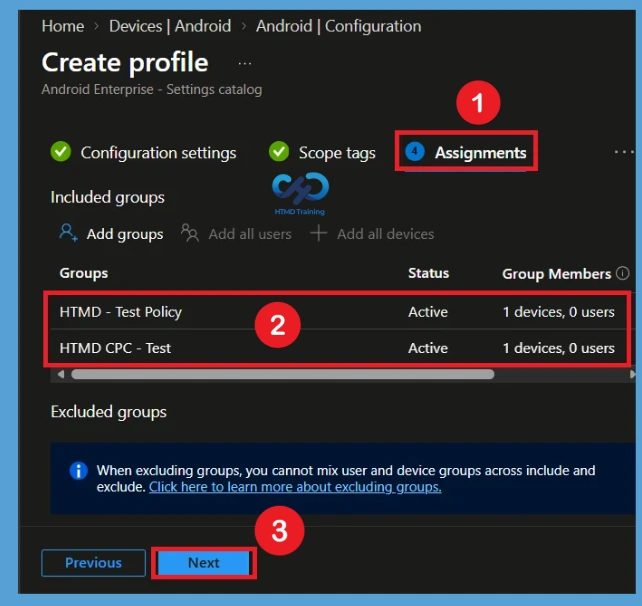This screenshot has width=642, height=606.
Task: Click member count for HTMD CPC - Test
Action: pos(558,348)
